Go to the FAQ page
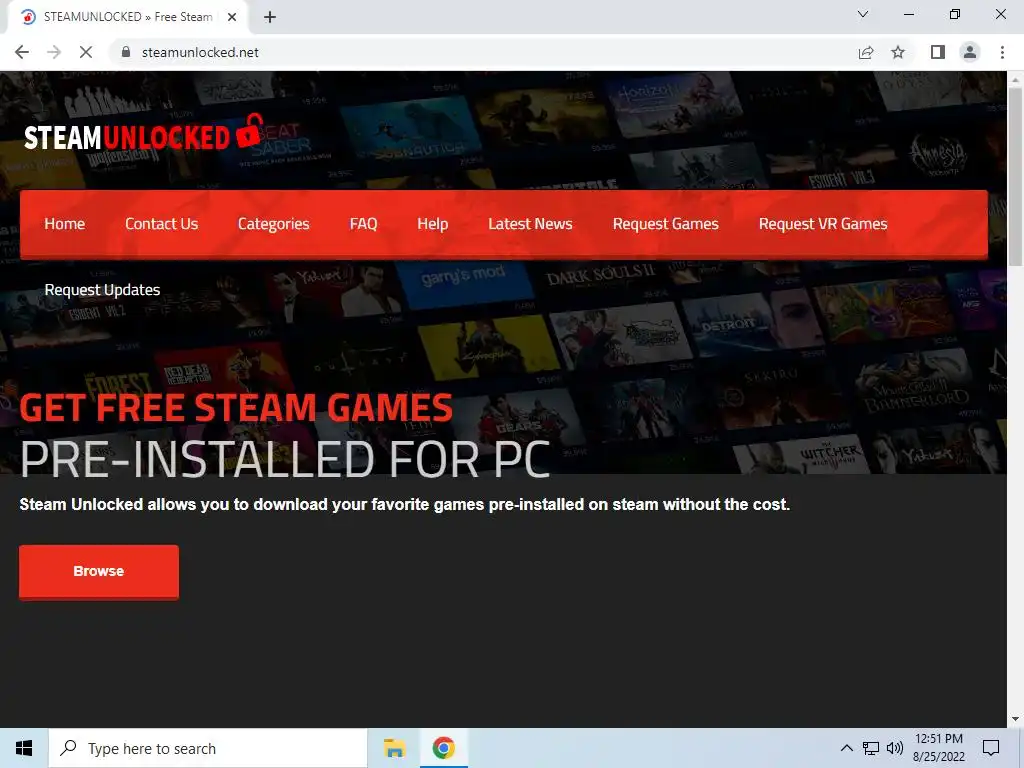 coord(363,224)
